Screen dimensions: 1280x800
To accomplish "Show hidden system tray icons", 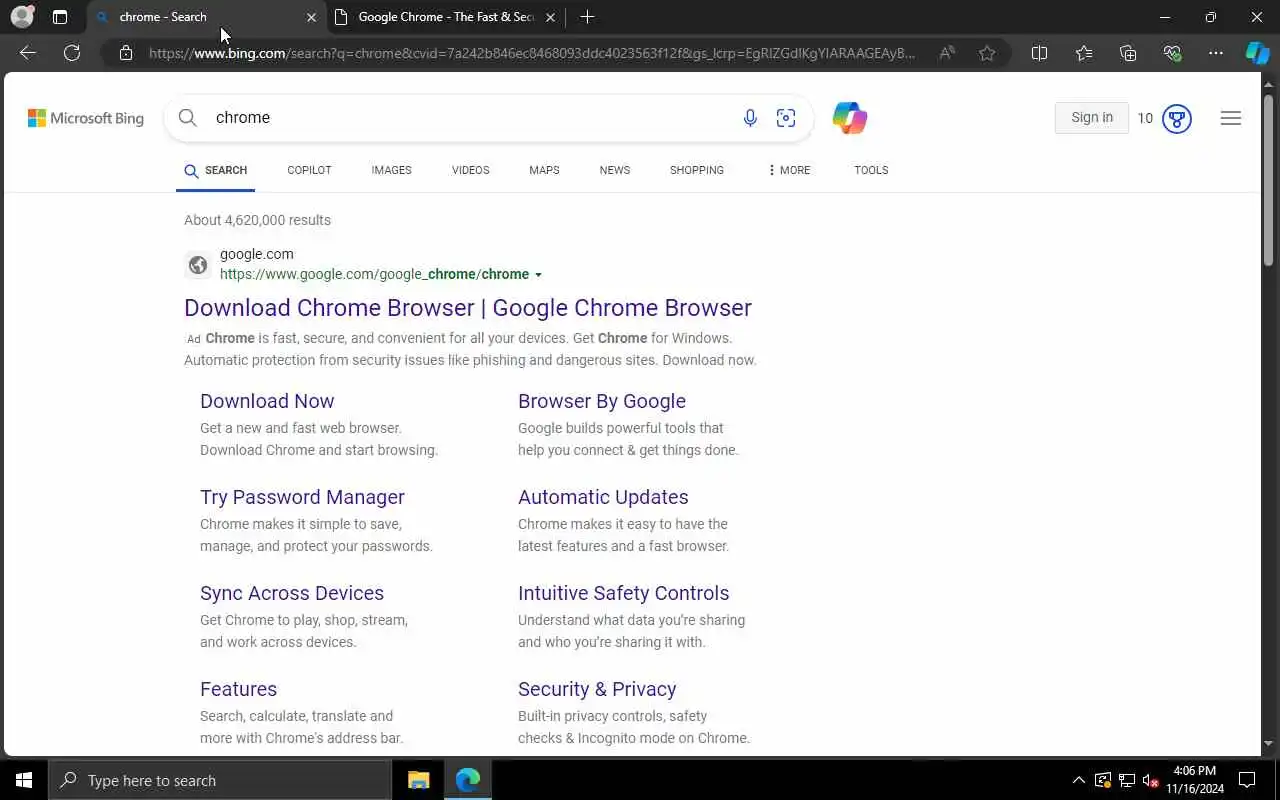I will 1078,780.
